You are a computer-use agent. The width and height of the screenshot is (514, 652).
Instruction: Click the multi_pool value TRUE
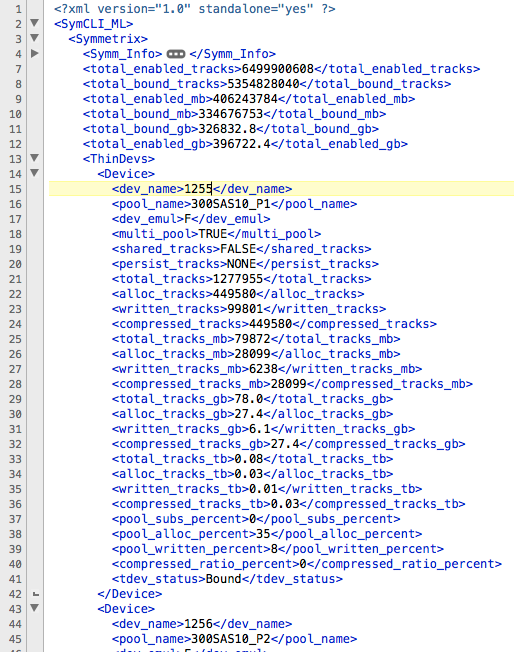point(213,234)
